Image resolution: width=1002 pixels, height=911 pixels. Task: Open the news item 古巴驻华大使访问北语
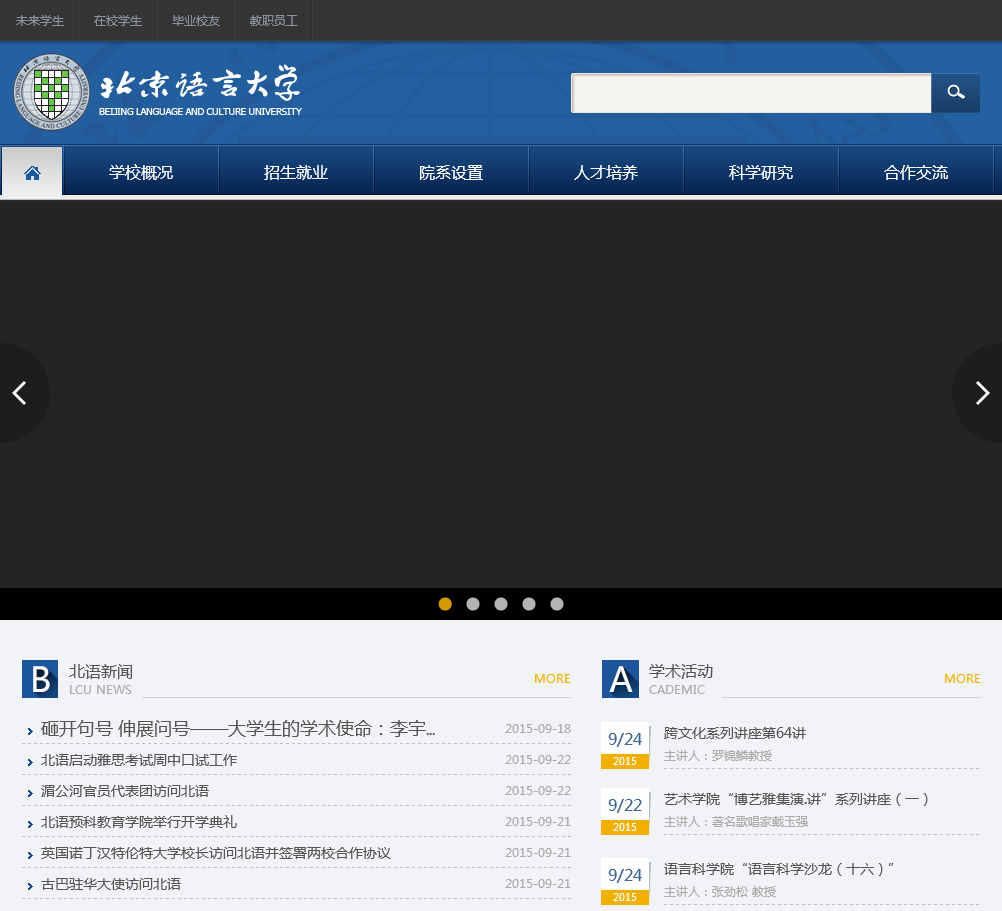111,885
